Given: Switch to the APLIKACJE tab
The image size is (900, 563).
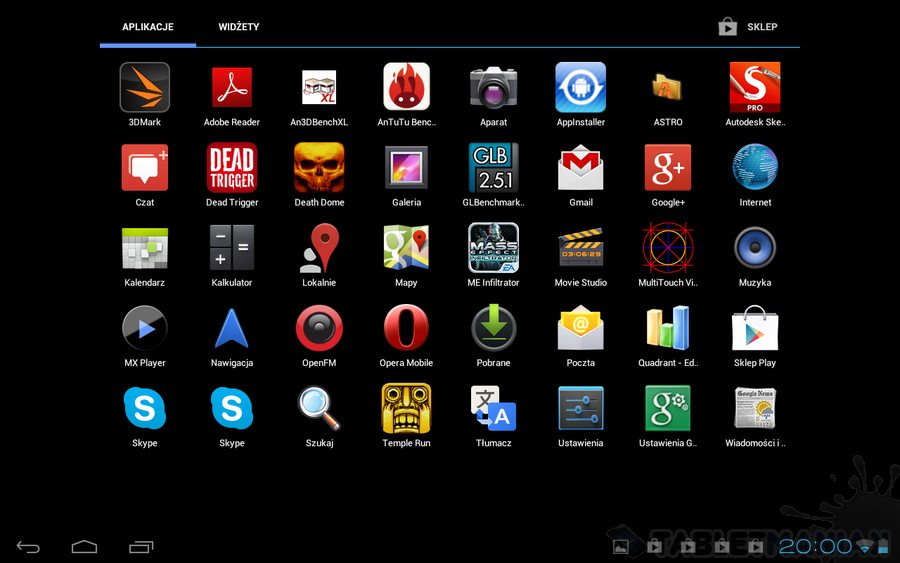Looking at the screenshot, I should [x=148, y=27].
